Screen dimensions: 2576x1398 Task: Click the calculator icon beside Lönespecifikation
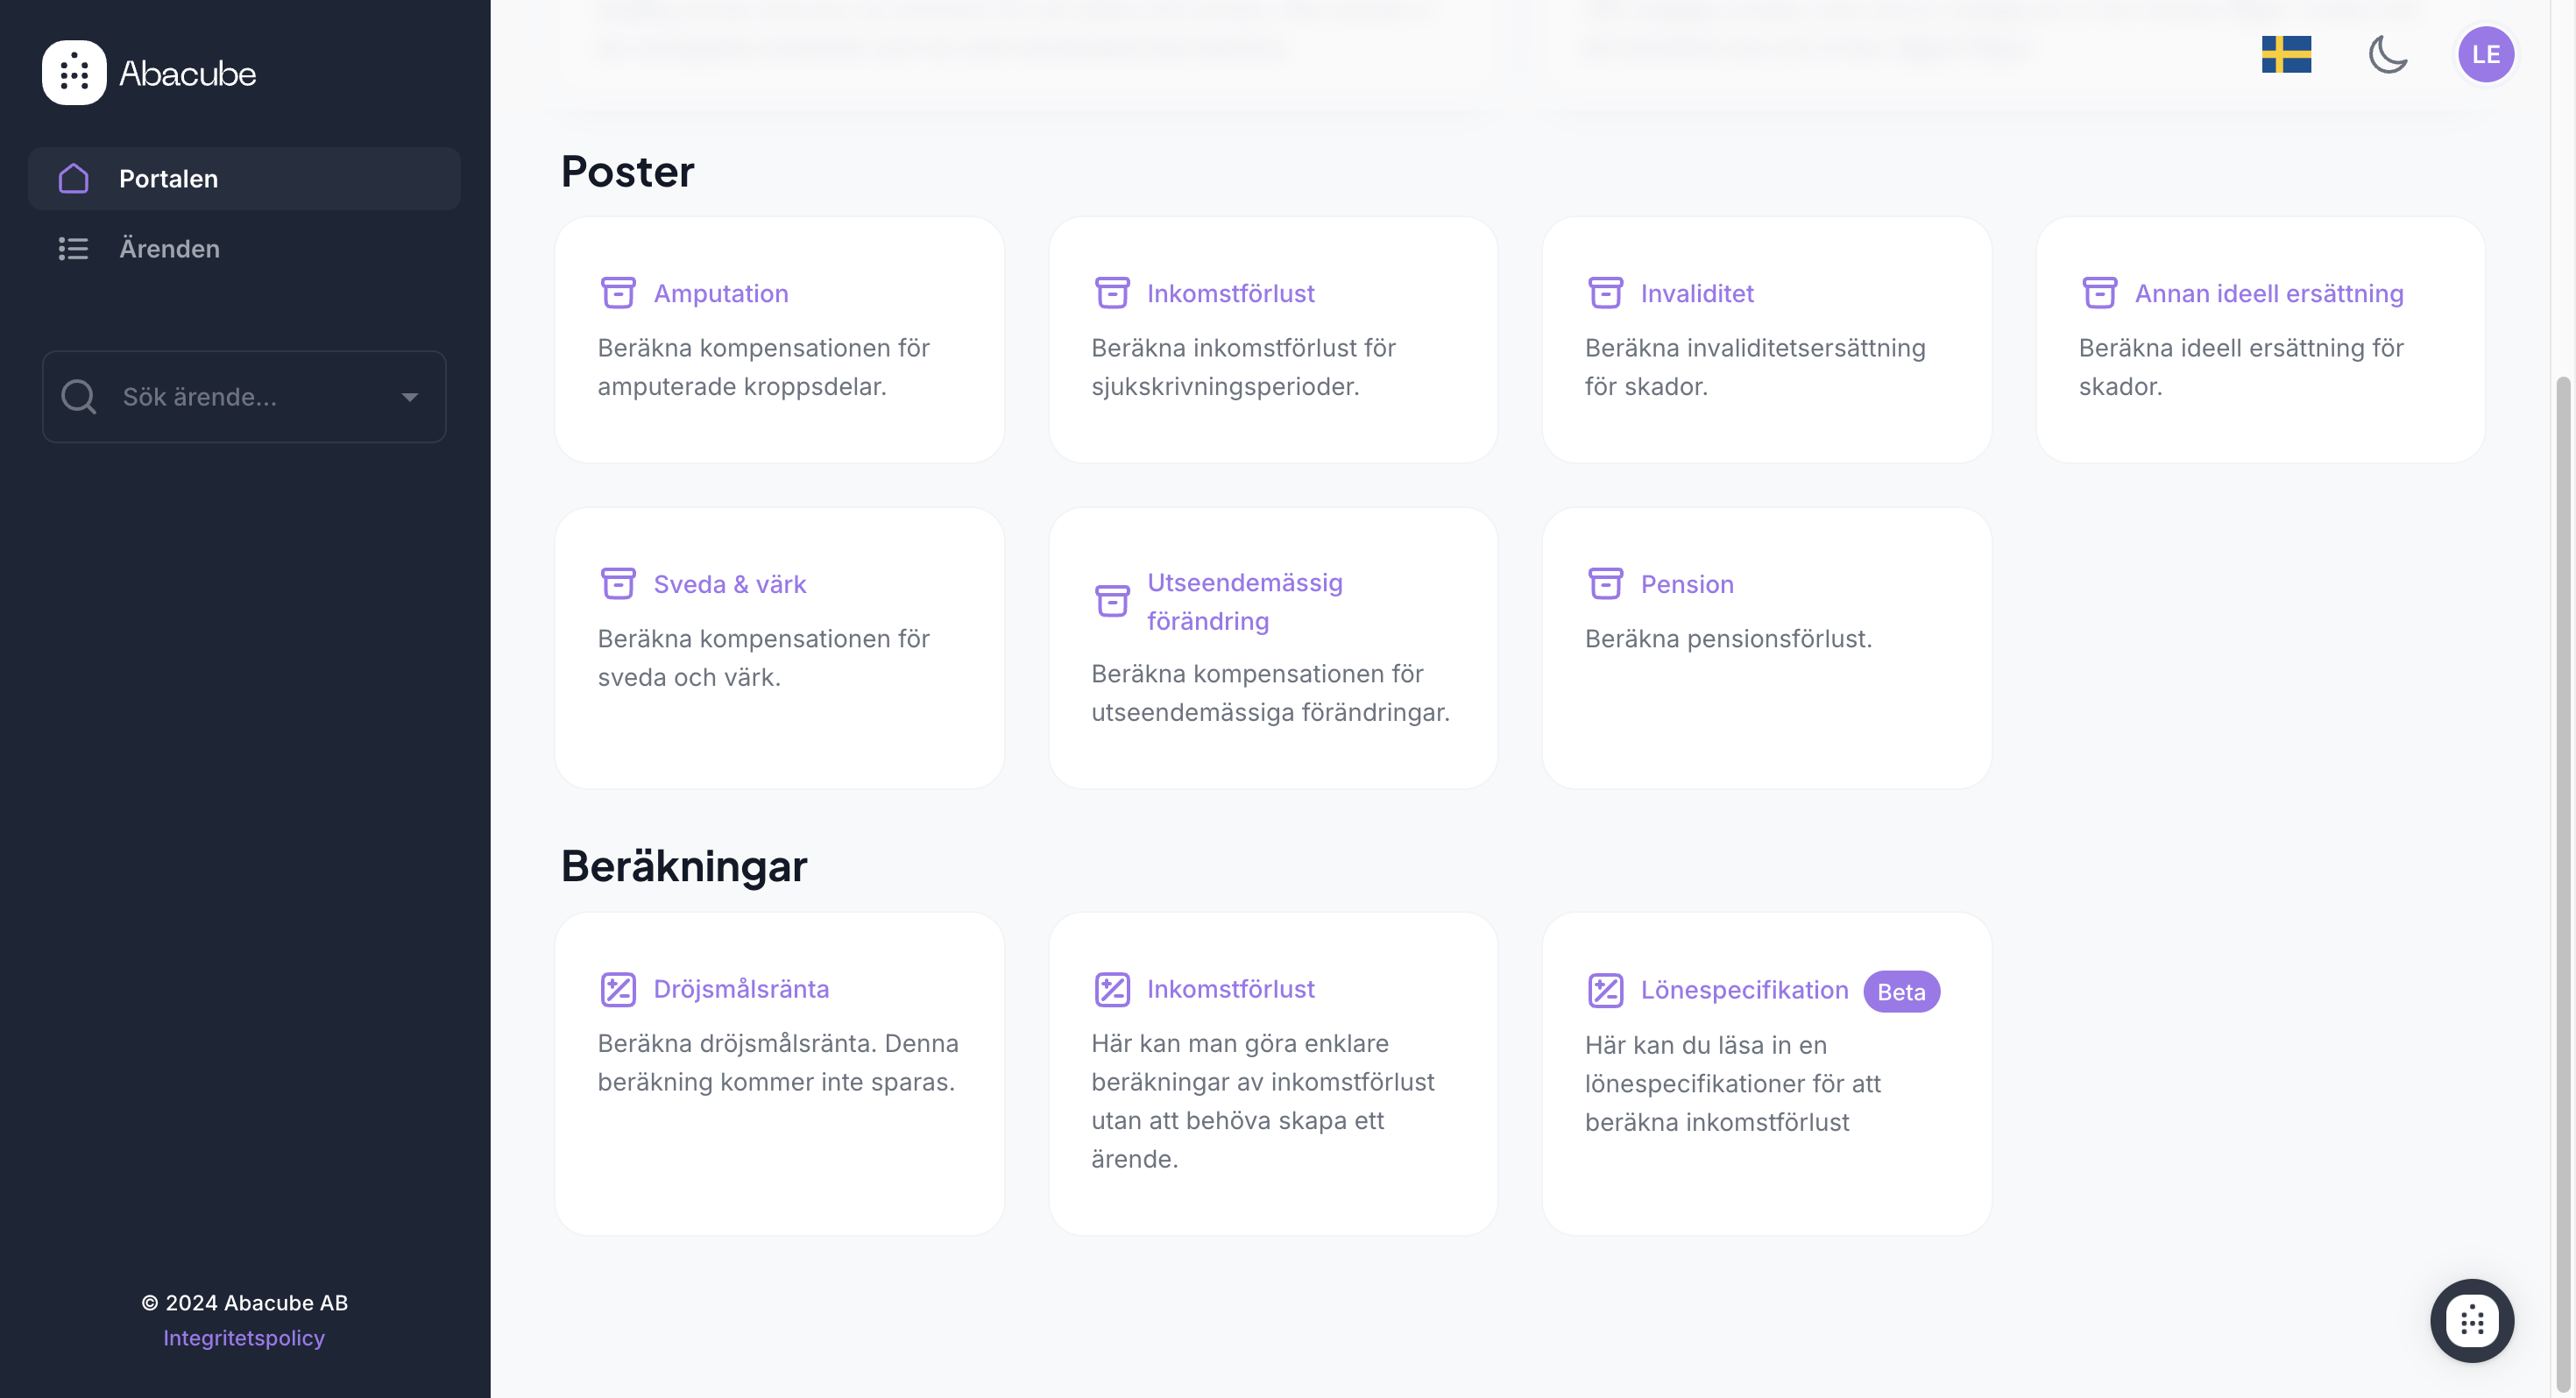1605,990
